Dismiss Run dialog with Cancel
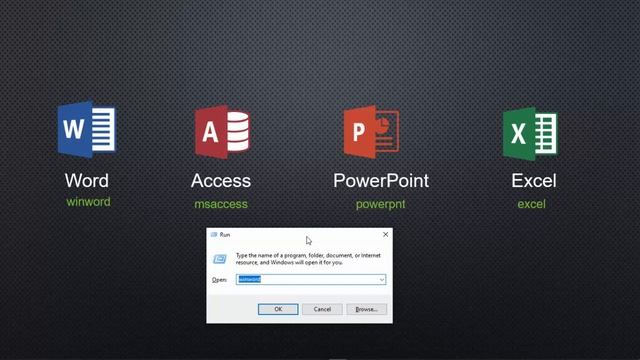Image resolution: width=640 pixels, height=360 pixels. [x=322, y=309]
